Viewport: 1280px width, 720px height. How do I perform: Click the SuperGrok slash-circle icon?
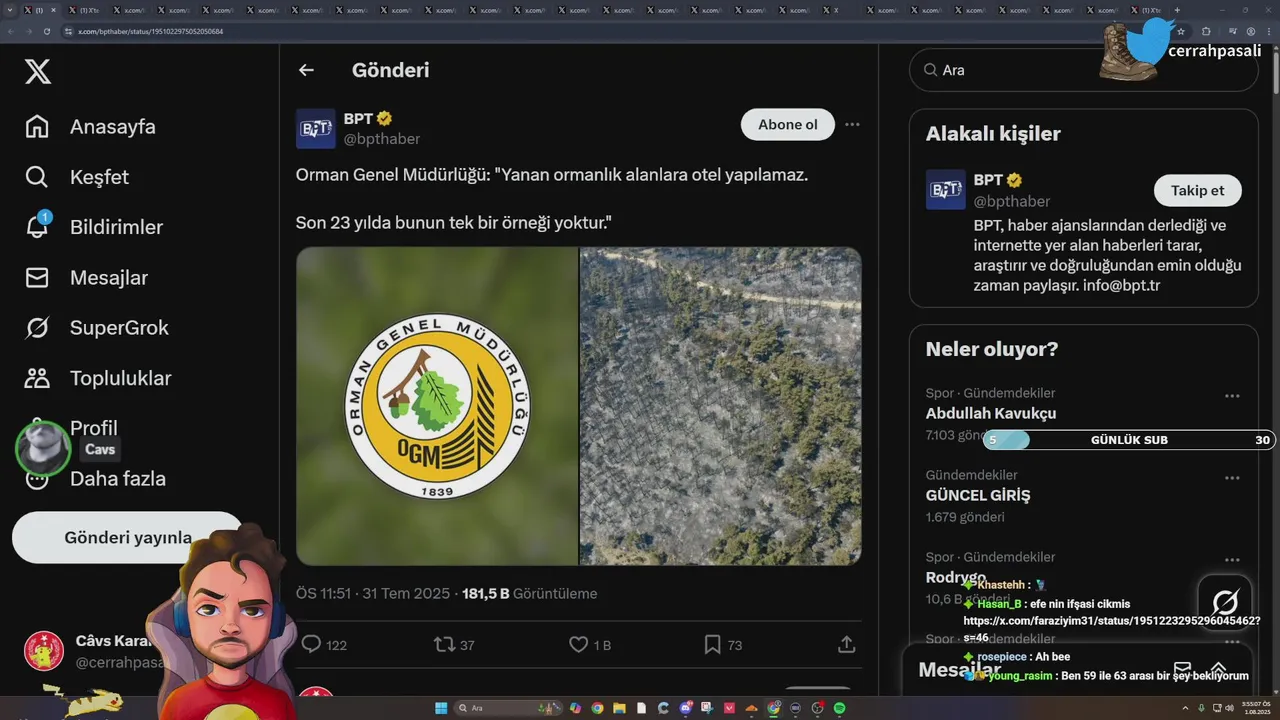pos(37,327)
